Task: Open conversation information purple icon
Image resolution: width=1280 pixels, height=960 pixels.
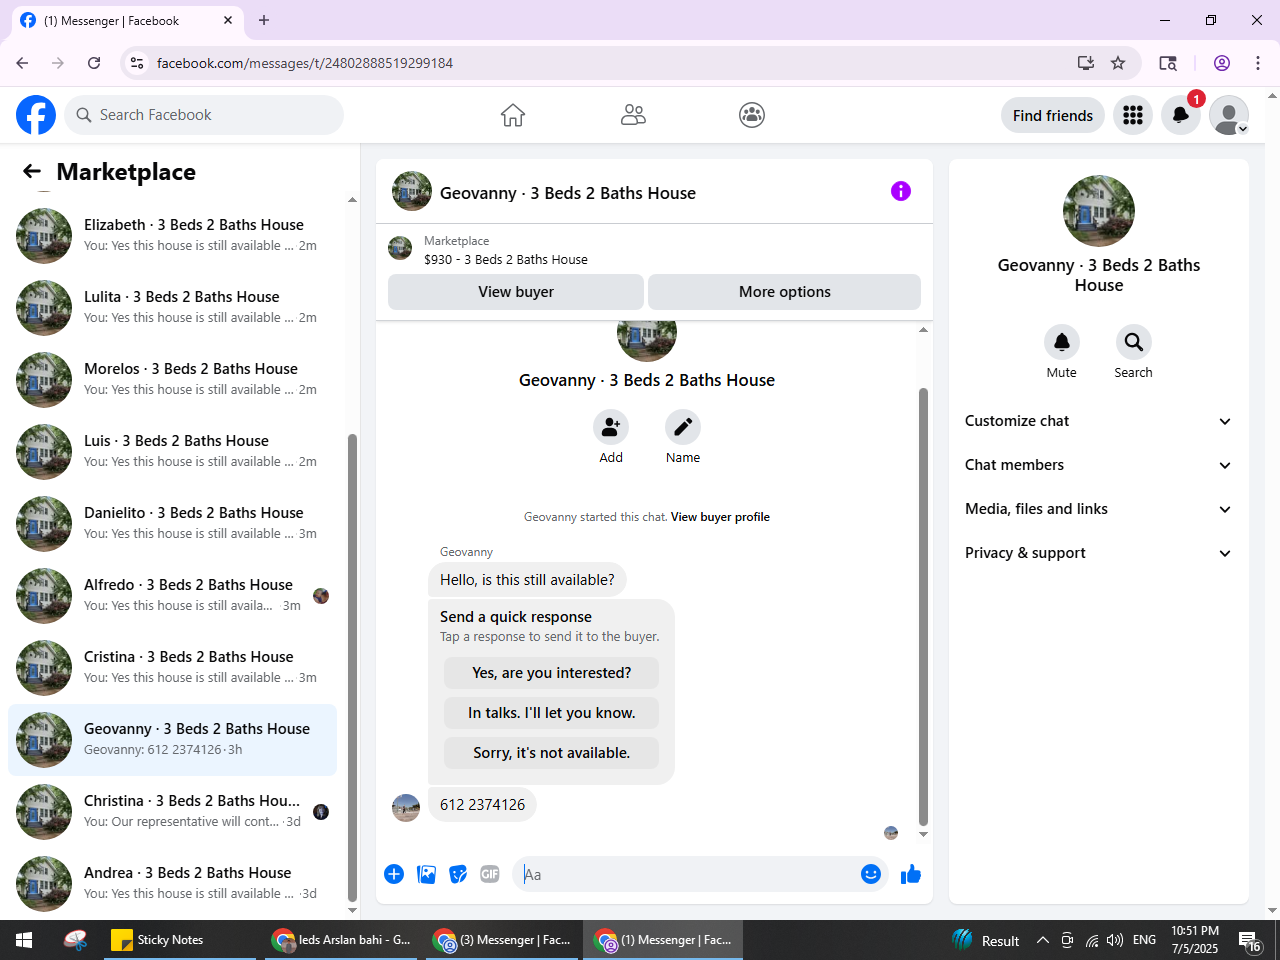Action: (901, 191)
